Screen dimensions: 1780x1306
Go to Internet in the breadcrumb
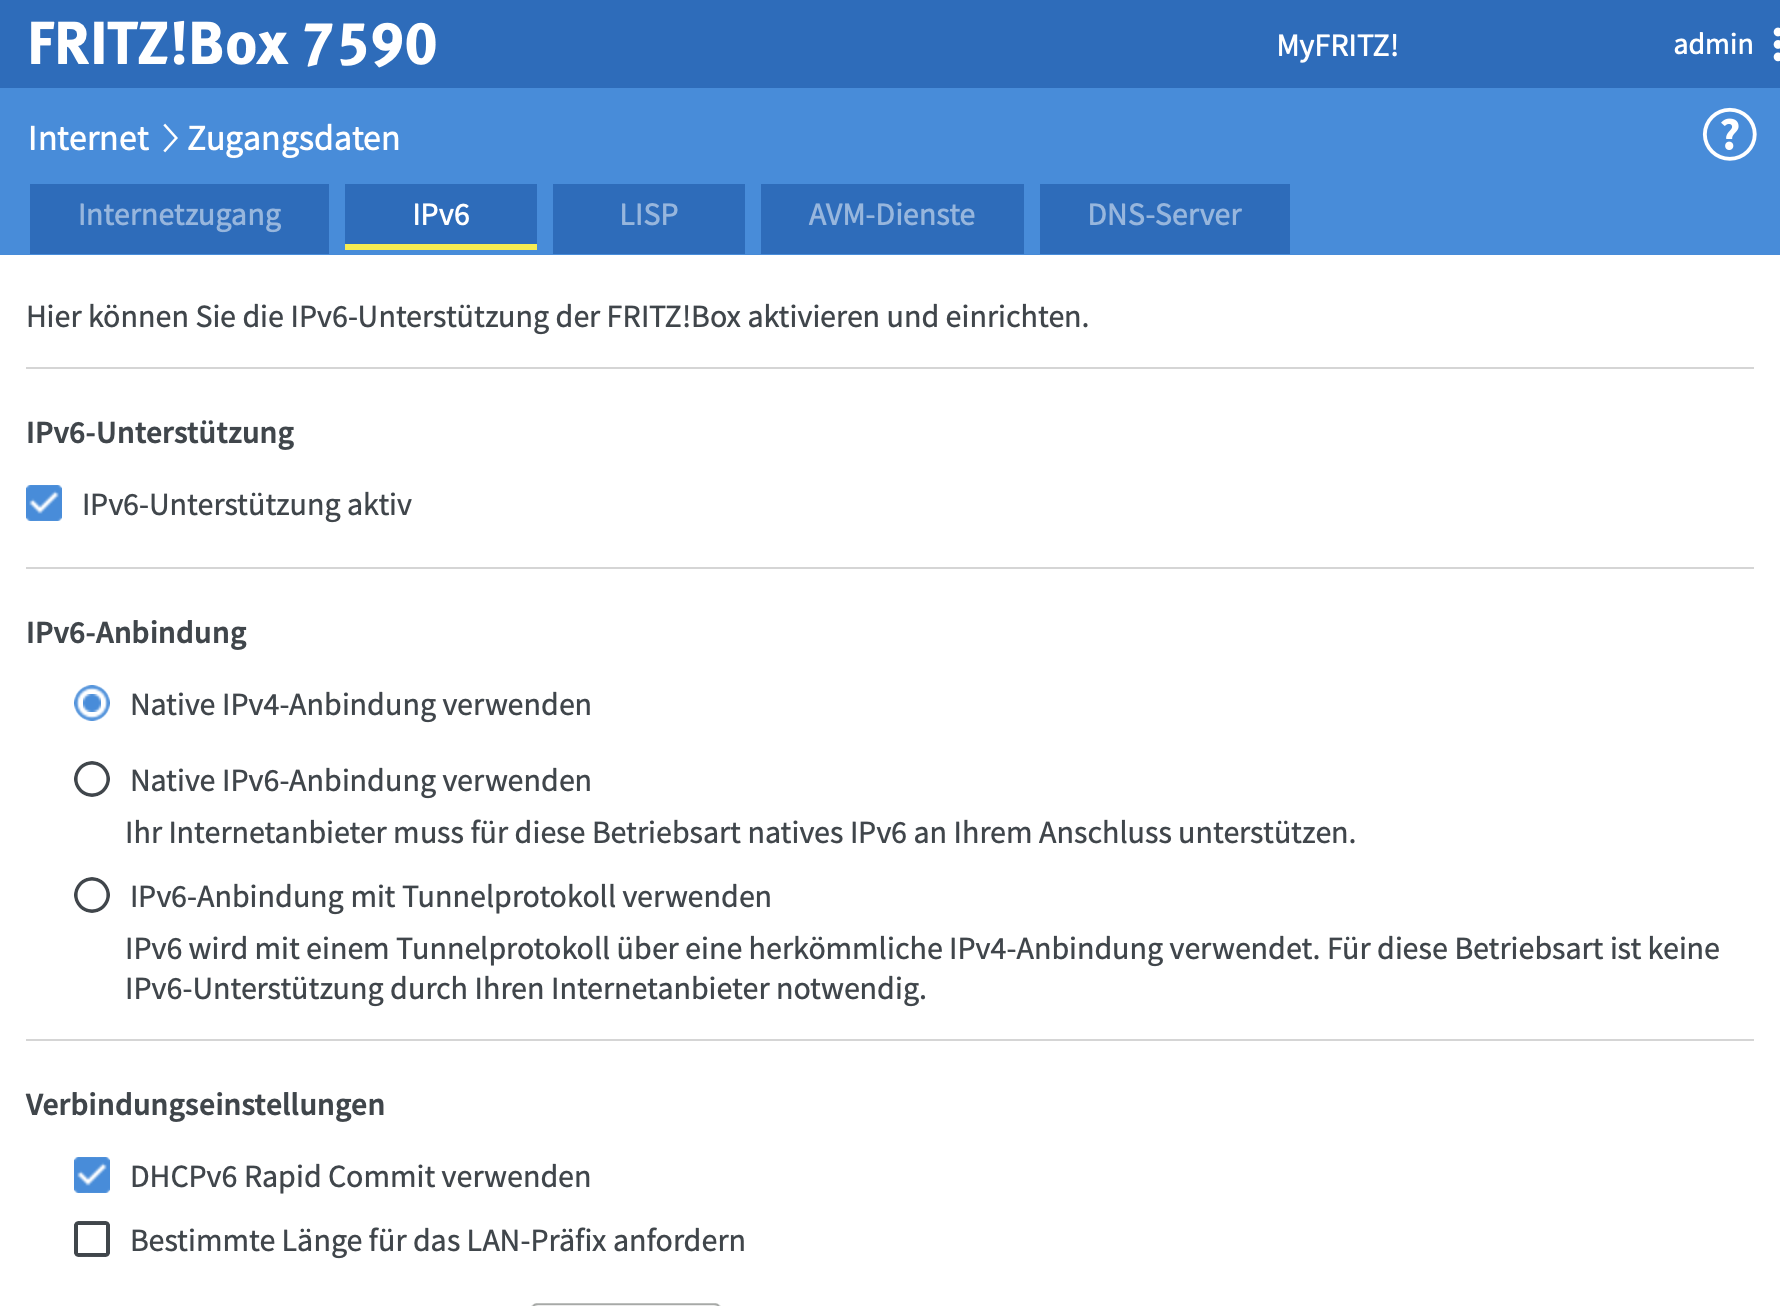tap(88, 138)
